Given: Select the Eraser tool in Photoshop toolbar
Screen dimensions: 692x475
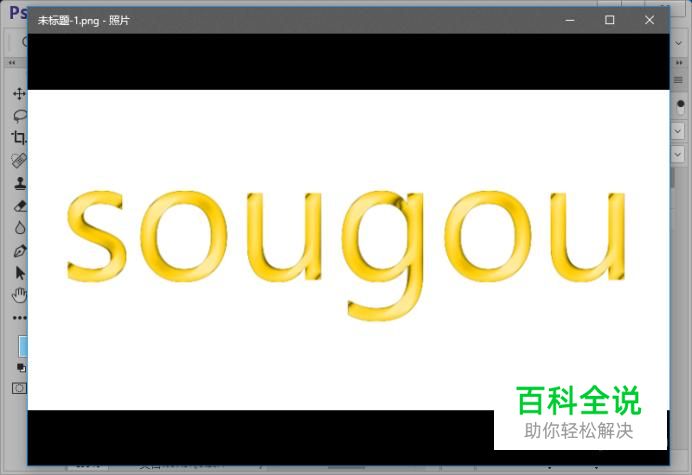Looking at the screenshot, I should pyautogui.click(x=20, y=206).
